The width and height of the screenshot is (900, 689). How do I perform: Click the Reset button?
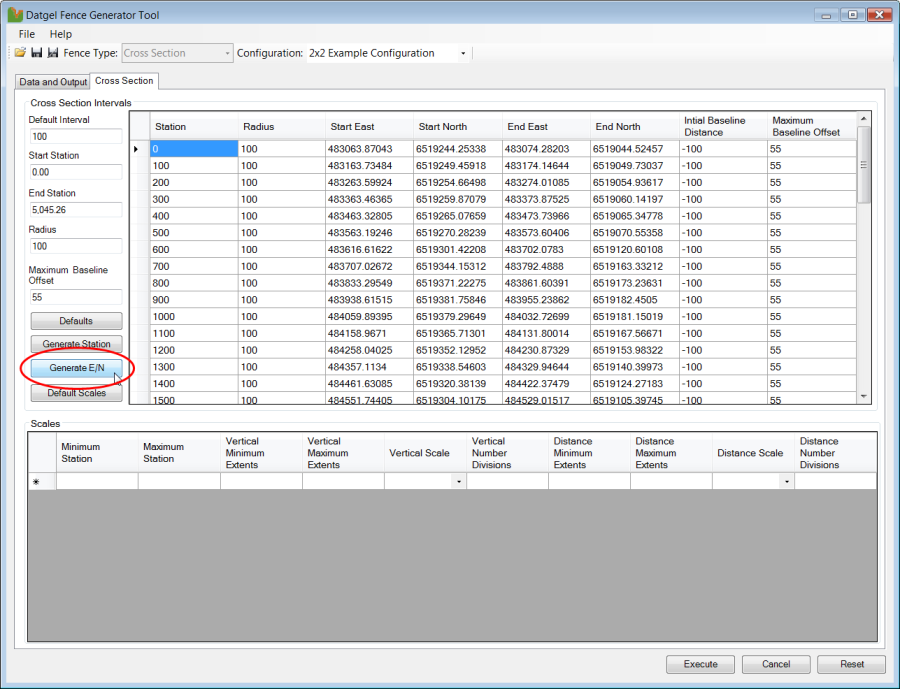tap(851, 664)
